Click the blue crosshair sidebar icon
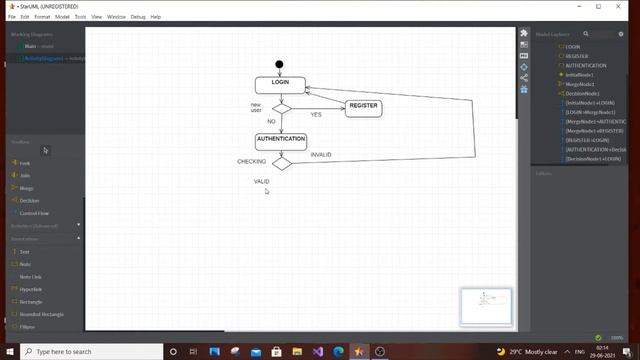Screen dimensions: 640x360 coord(524,67)
